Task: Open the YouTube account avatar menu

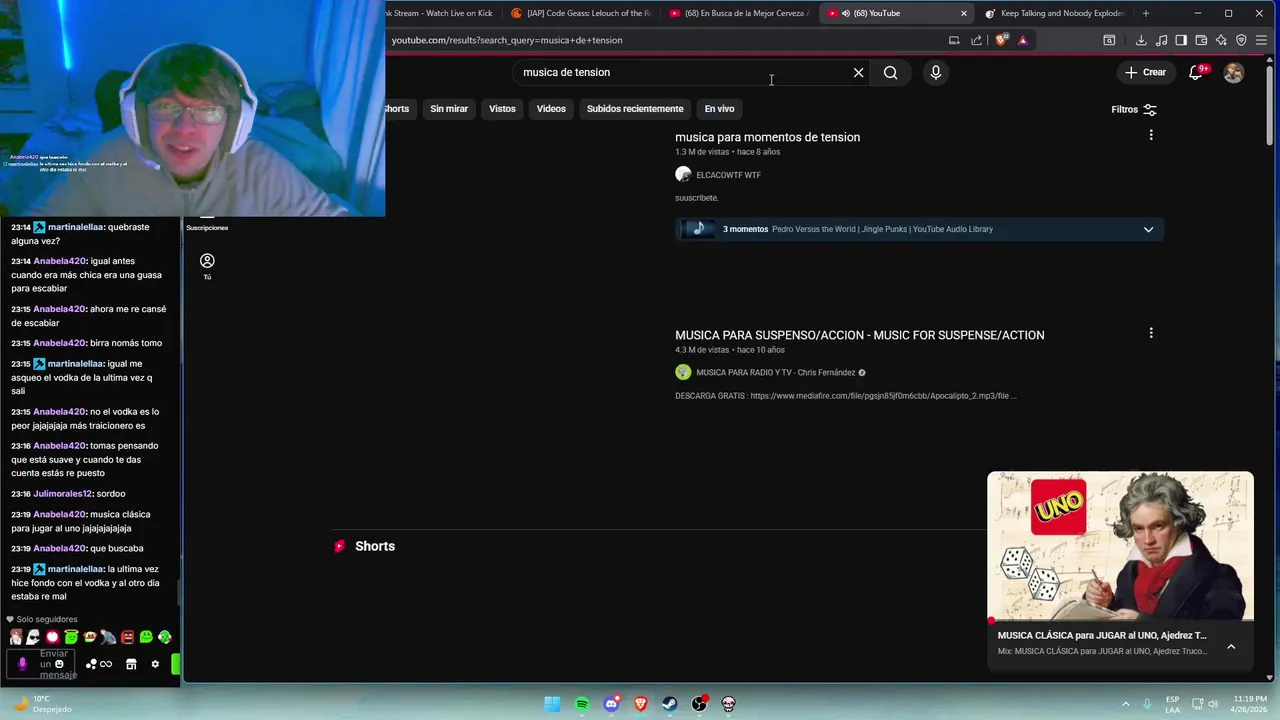Action: tap(1234, 72)
